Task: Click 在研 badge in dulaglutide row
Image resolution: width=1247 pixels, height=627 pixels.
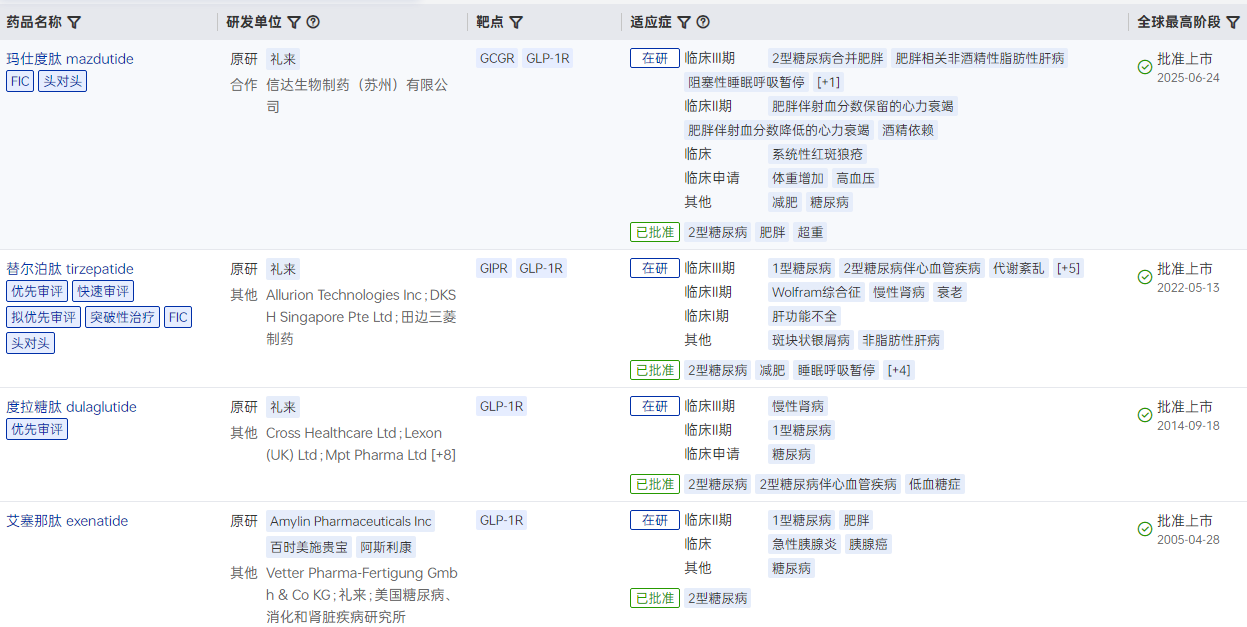Action: [x=655, y=406]
